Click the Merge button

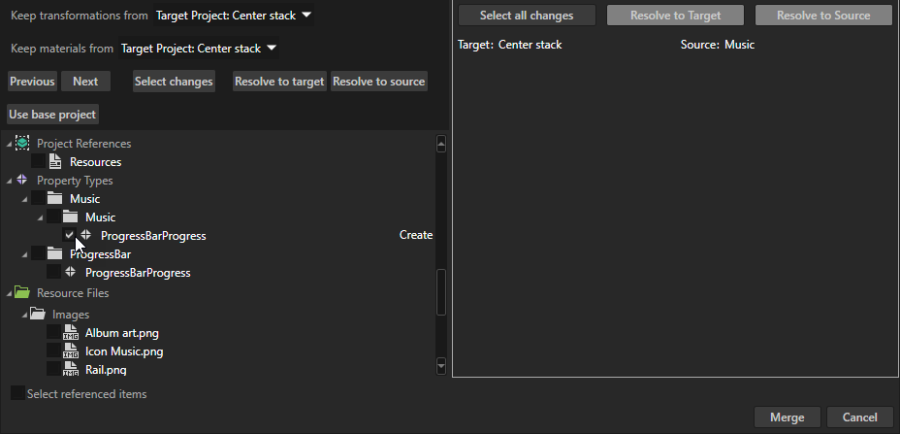(787, 417)
